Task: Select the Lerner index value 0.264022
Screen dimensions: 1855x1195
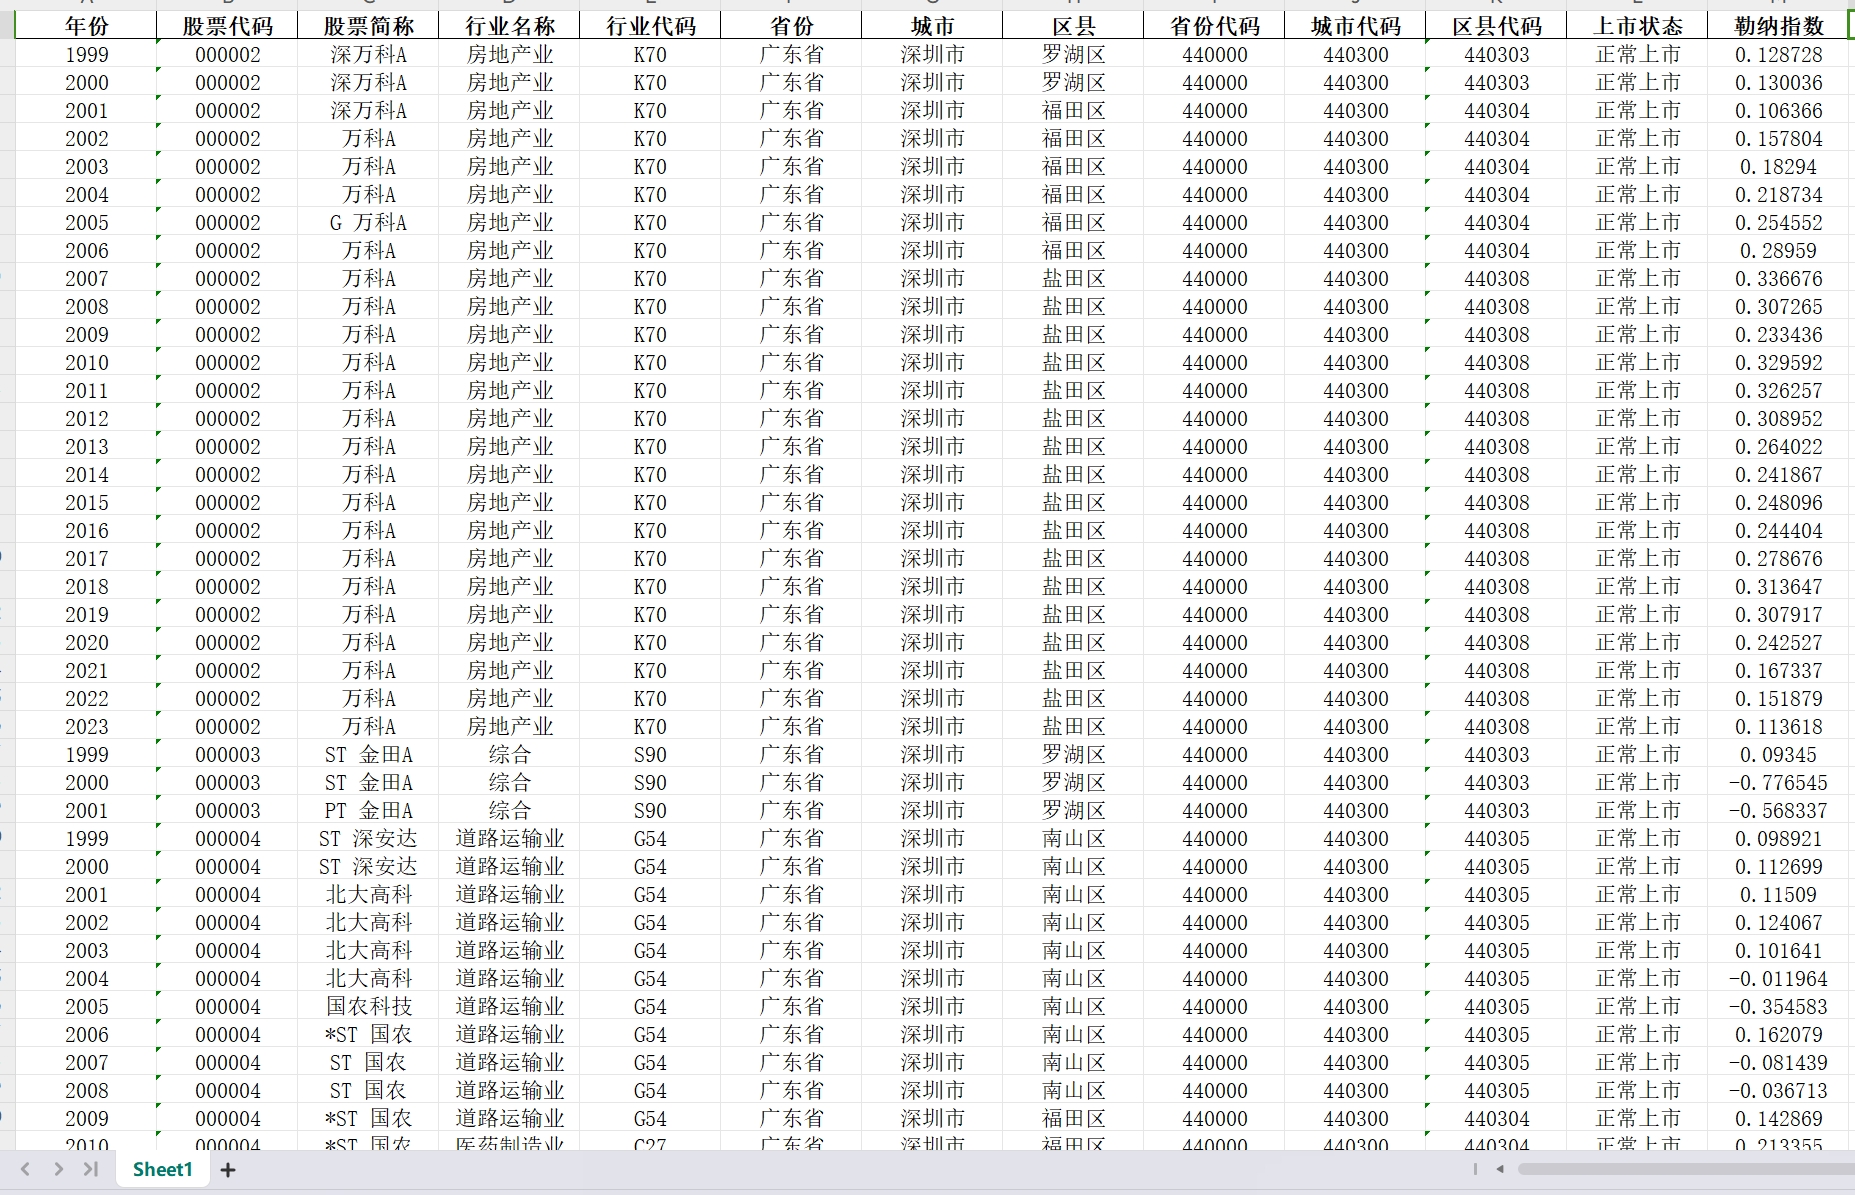Action: point(1778,447)
